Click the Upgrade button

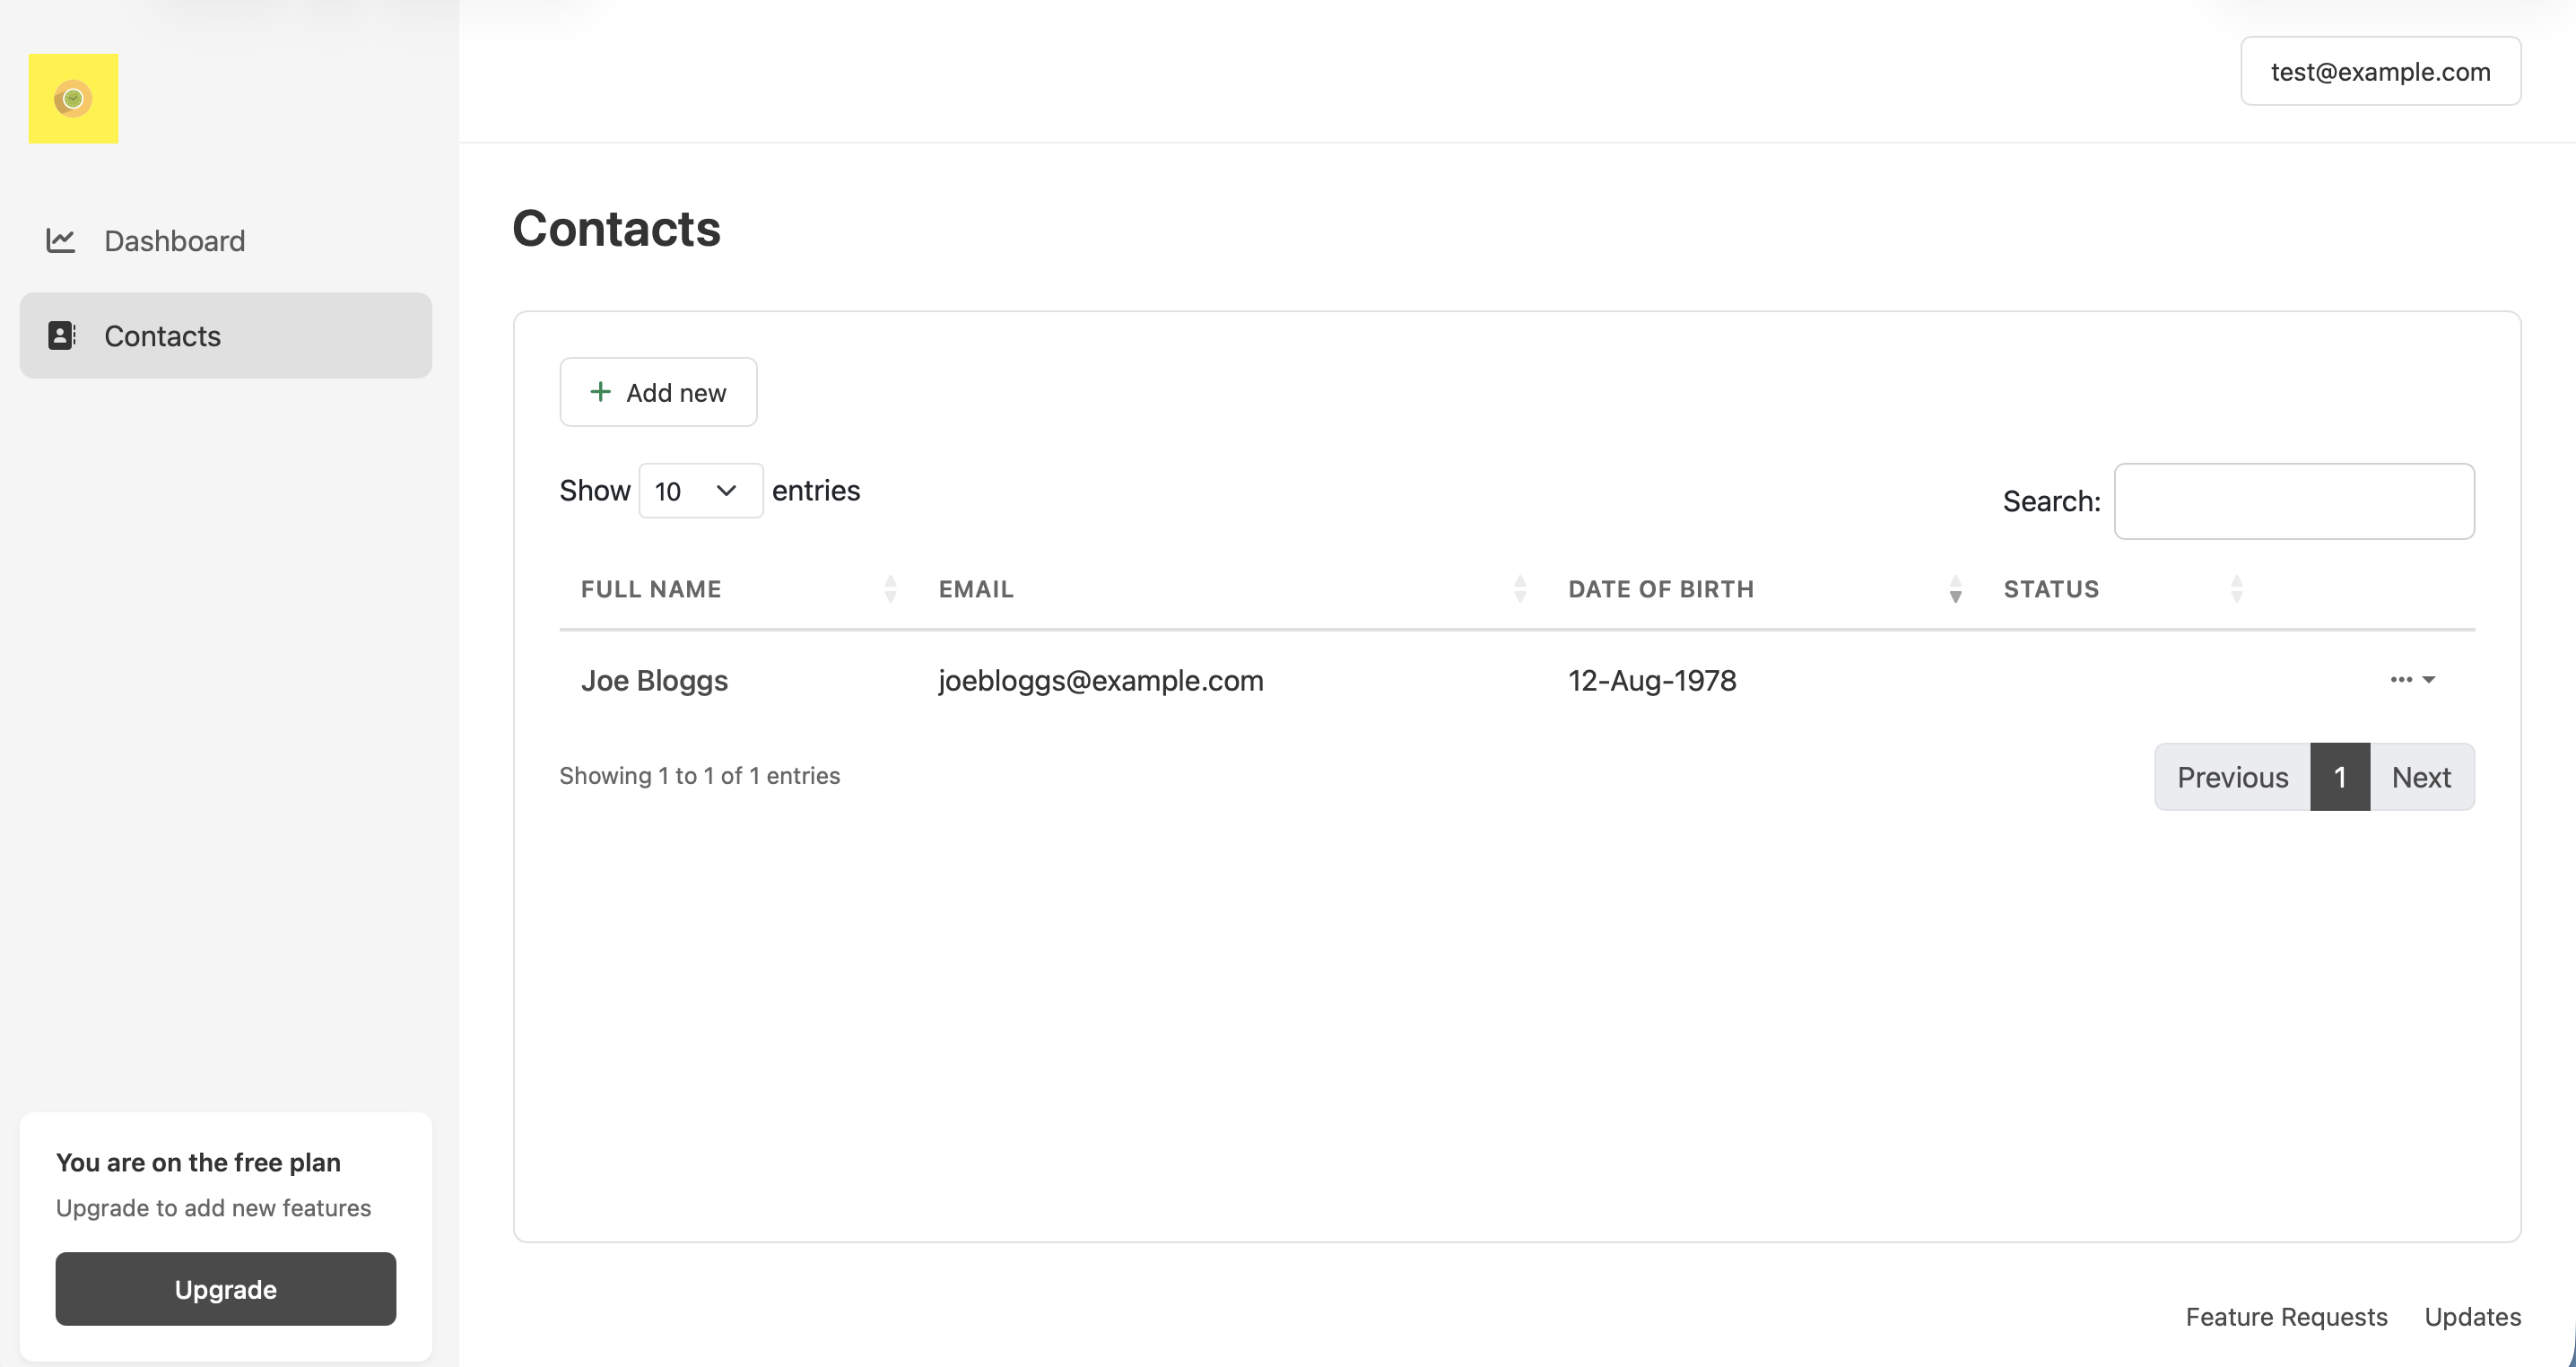pos(225,1289)
